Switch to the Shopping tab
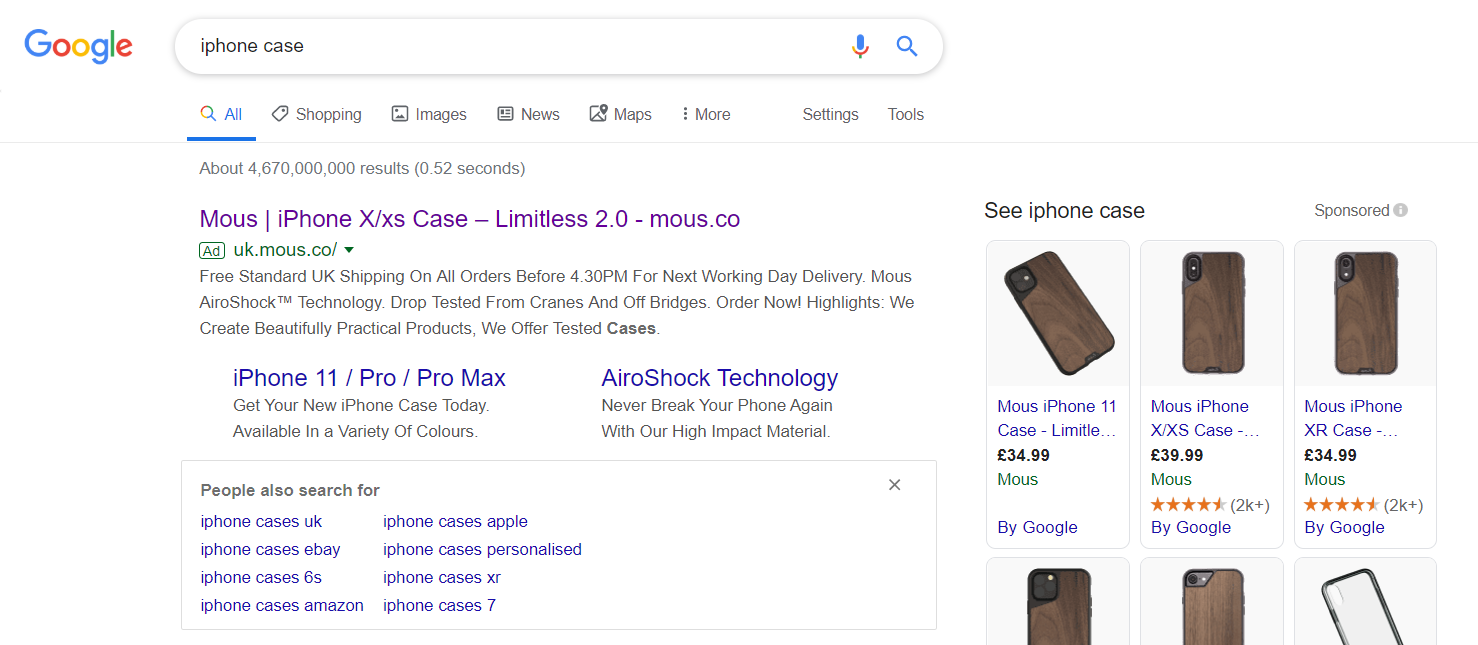 (316, 114)
